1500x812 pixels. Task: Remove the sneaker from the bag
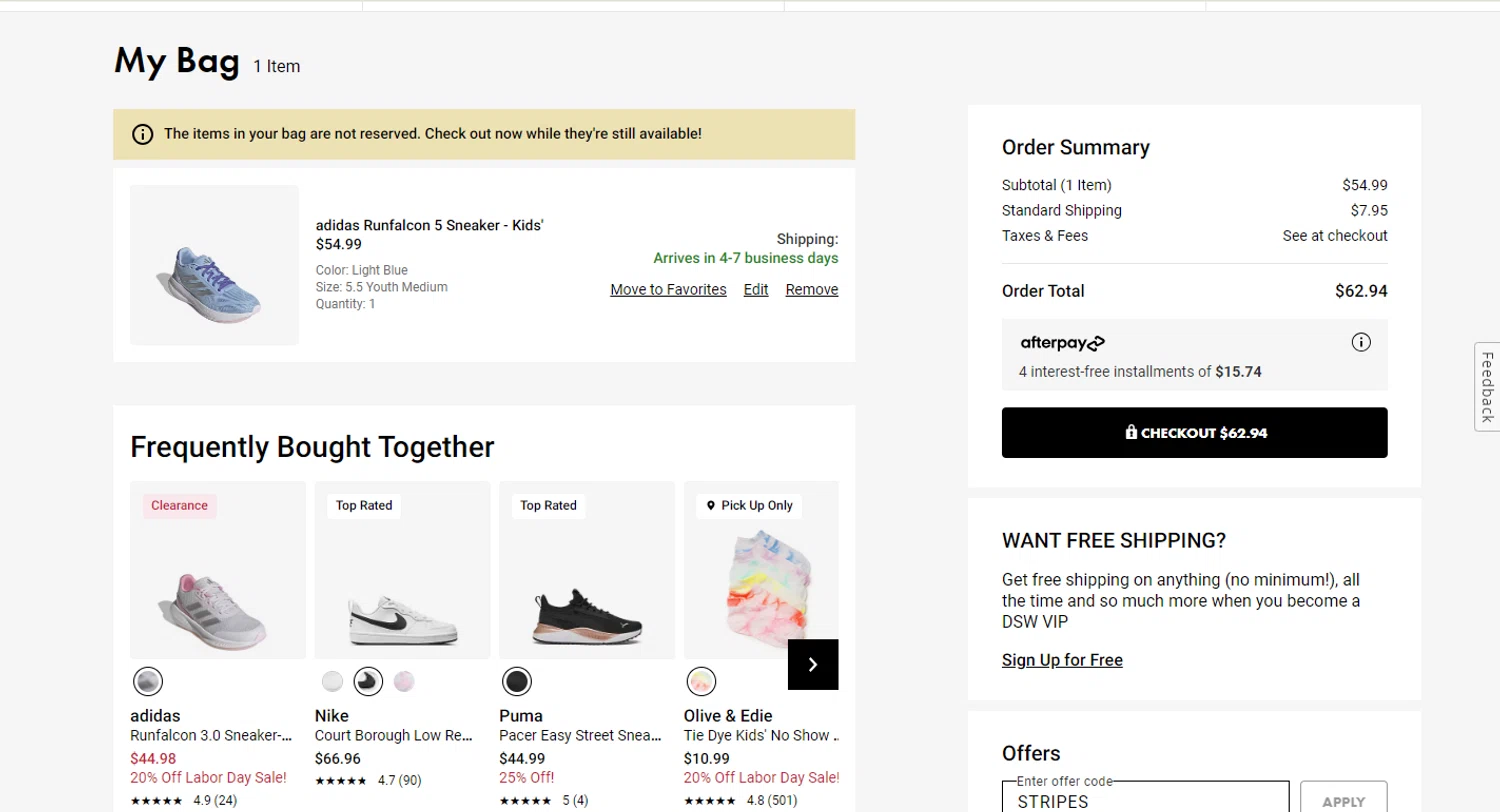tap(812, 290)
